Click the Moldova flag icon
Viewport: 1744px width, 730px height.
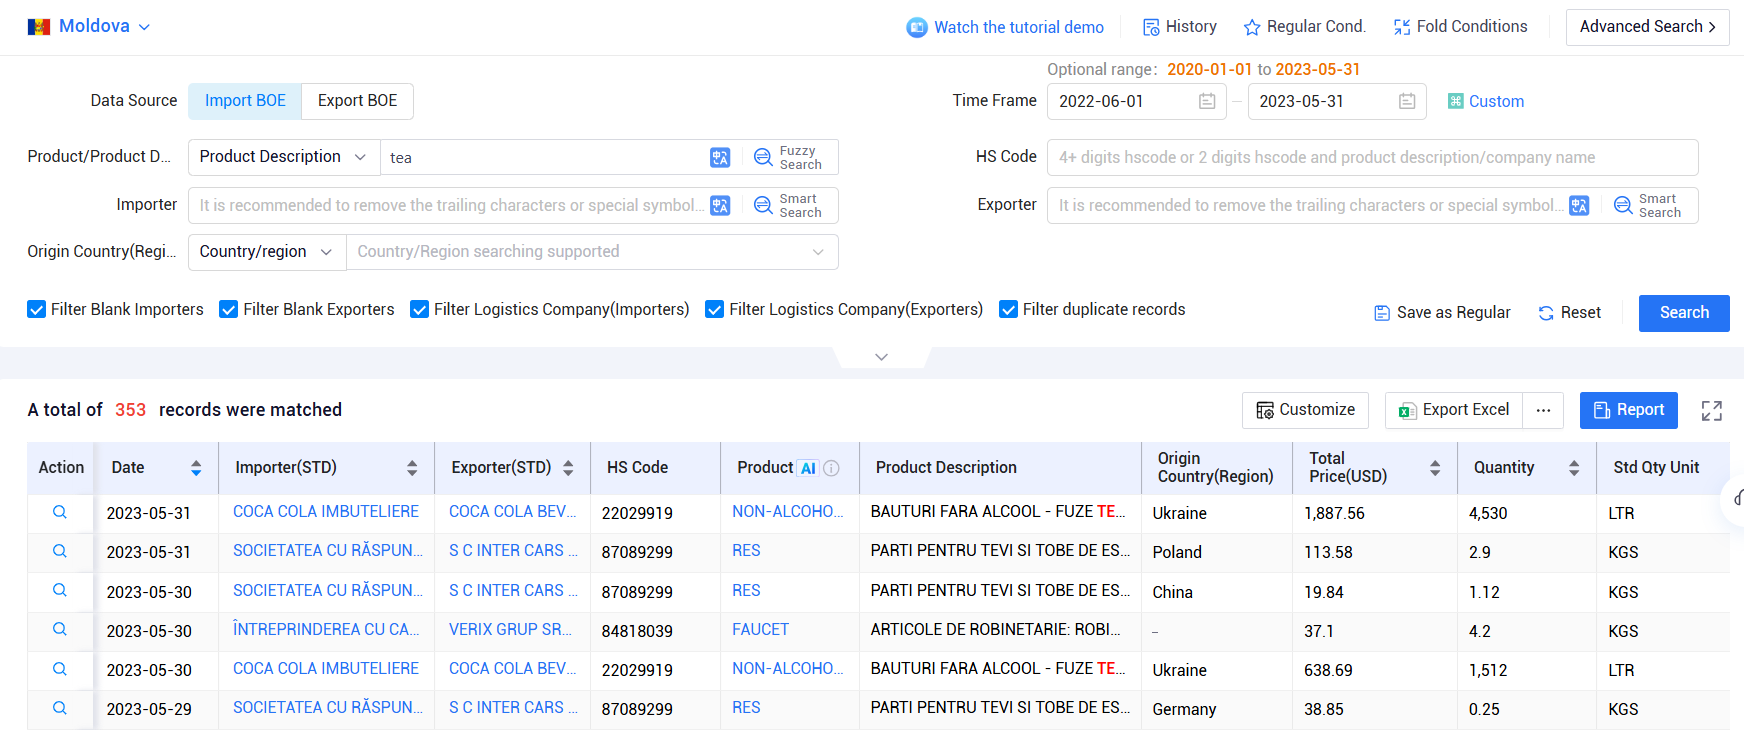click(39, 27)
